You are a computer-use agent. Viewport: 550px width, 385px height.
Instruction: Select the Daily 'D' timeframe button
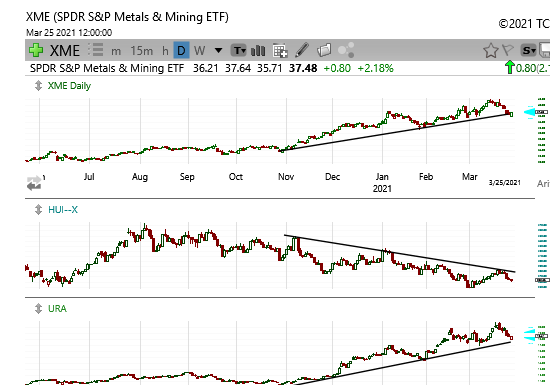pyautogui.click(x=181, y=50)
